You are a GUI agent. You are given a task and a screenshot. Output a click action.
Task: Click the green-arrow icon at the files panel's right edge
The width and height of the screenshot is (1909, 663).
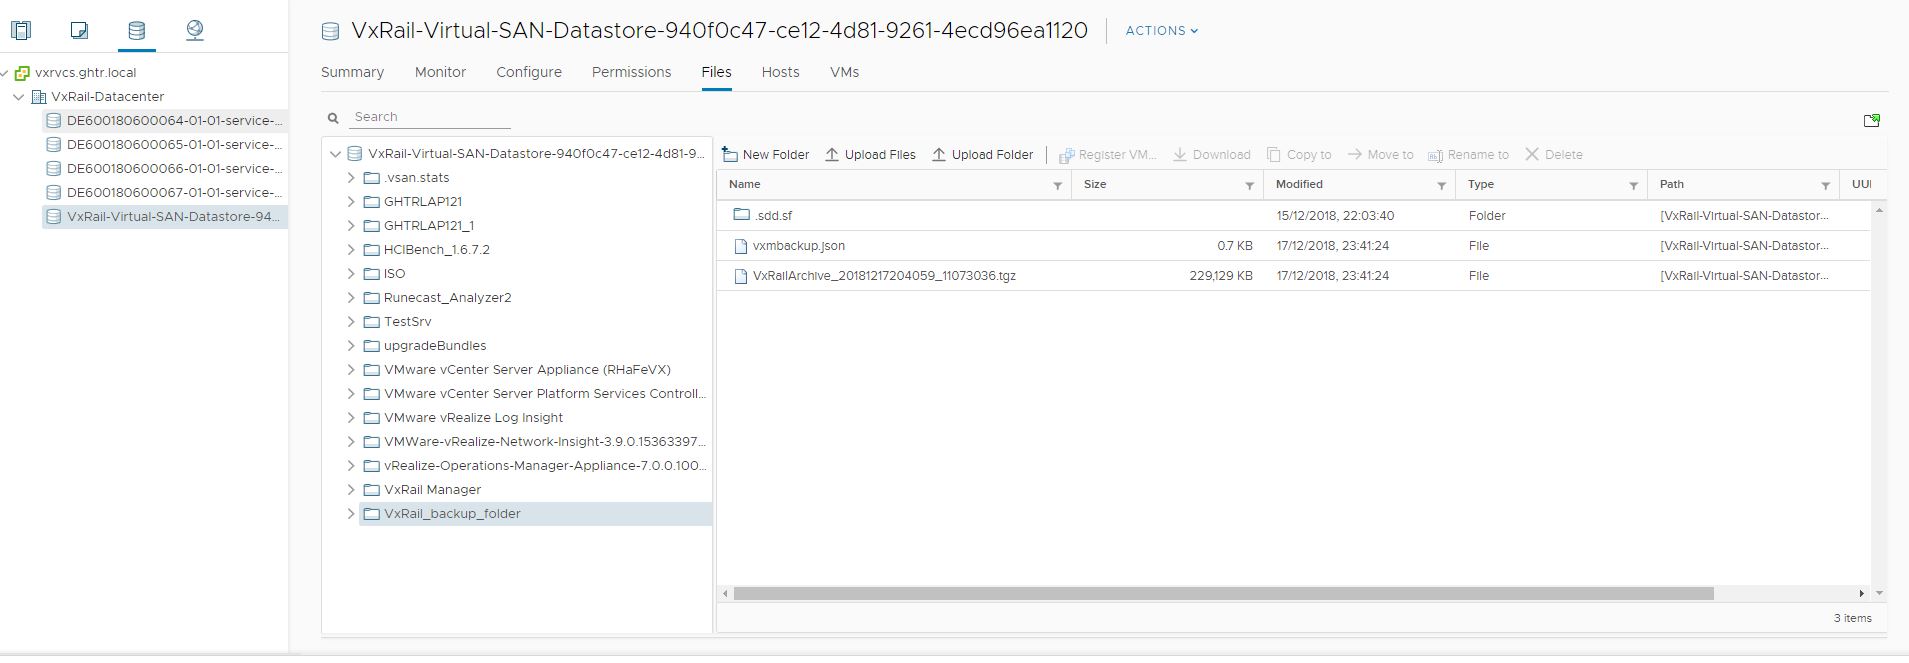1872,120
